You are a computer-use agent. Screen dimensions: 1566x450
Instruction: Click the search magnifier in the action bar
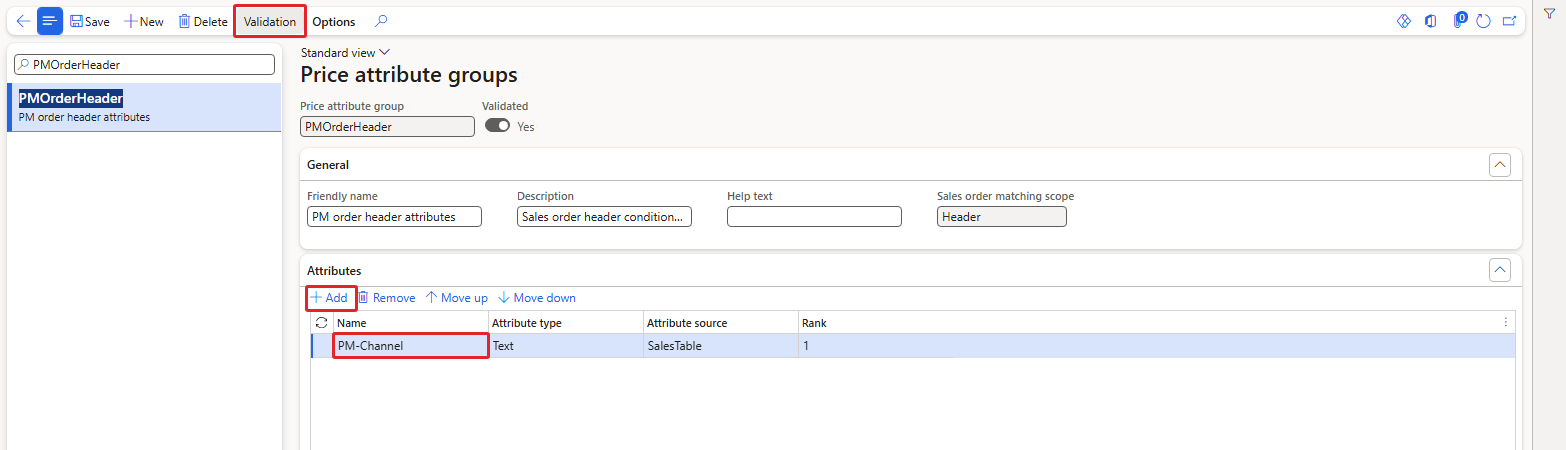pos(381,21)
